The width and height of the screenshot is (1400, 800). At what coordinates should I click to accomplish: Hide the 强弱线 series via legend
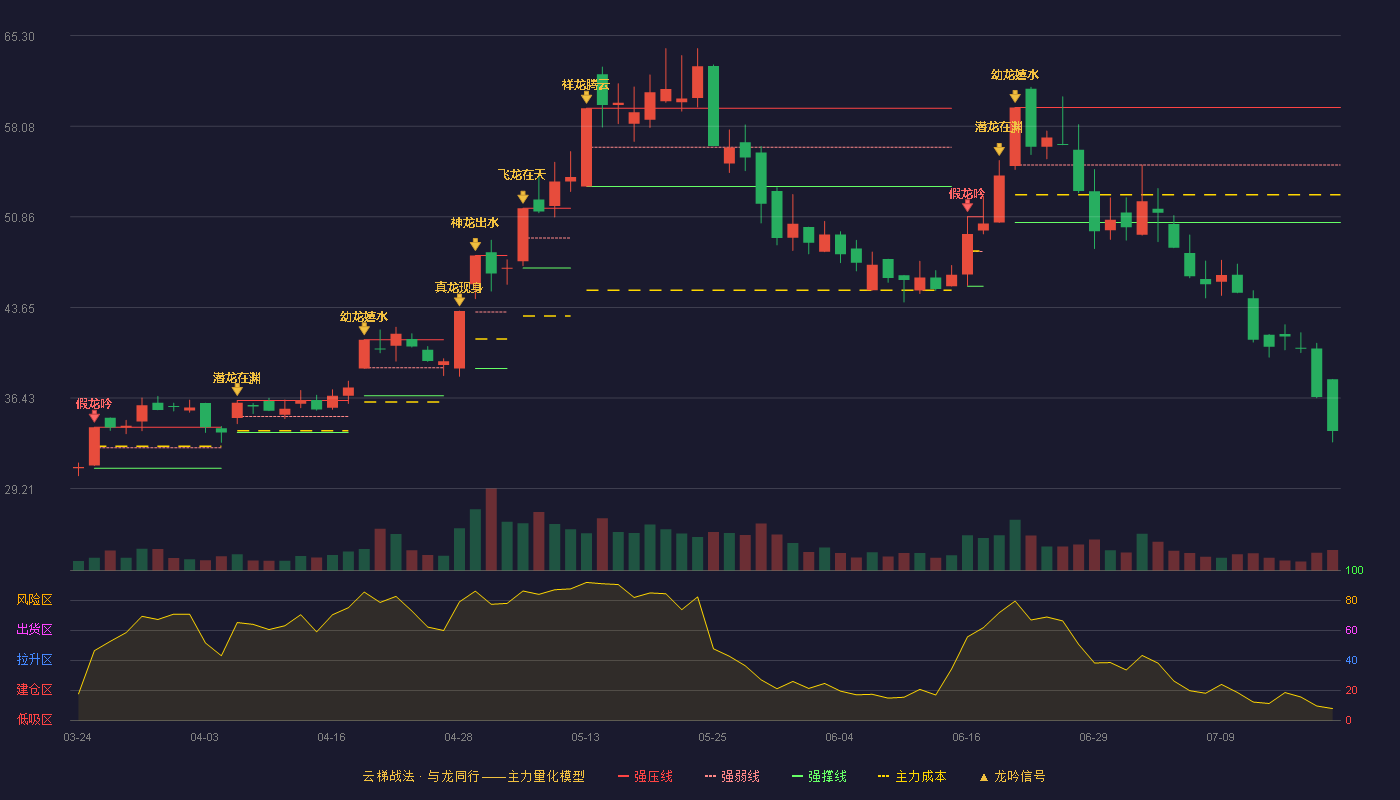pyautogui.click(x=732, y=776)
